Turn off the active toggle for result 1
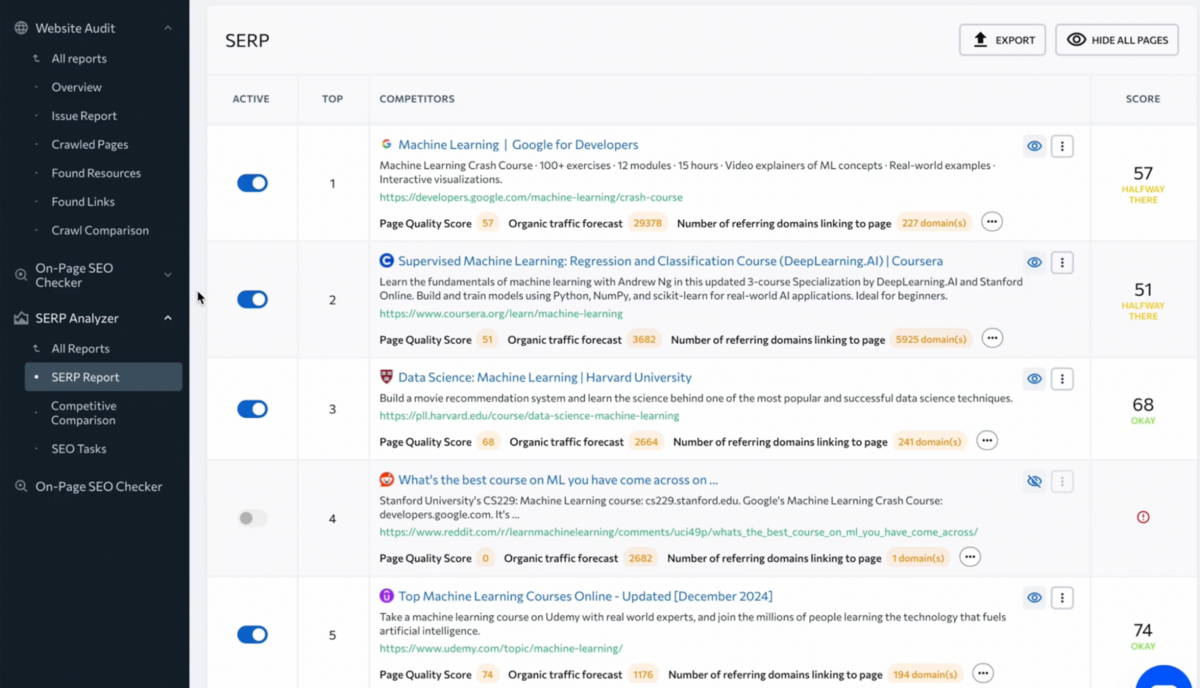This screenshot has width=1200, height=688. (252, 183)
